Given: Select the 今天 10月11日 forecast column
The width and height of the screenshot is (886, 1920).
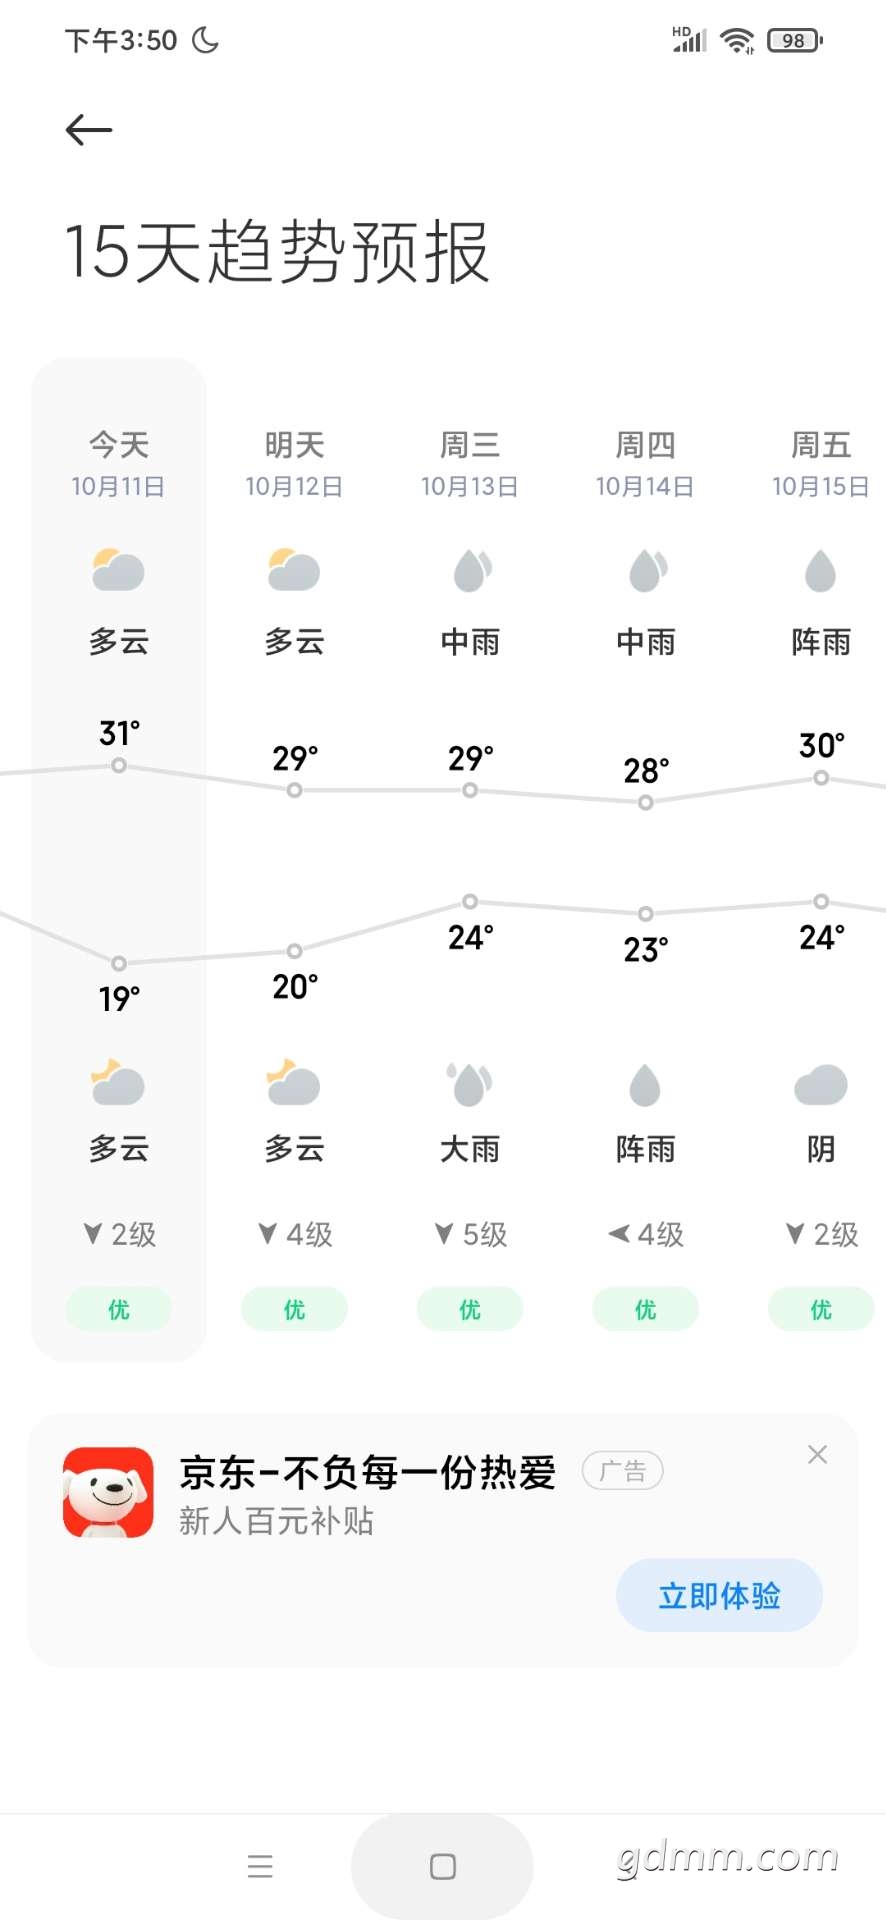Looking at the screenshot, I should click(x=118, y=860).
